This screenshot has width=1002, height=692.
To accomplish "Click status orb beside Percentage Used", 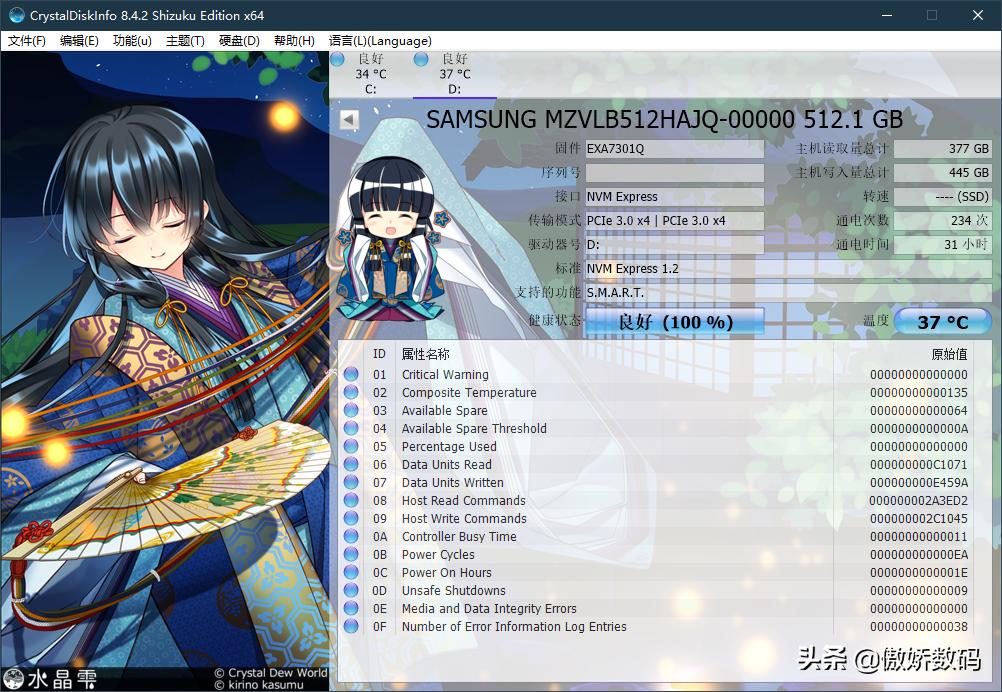I will coord(351,447).
